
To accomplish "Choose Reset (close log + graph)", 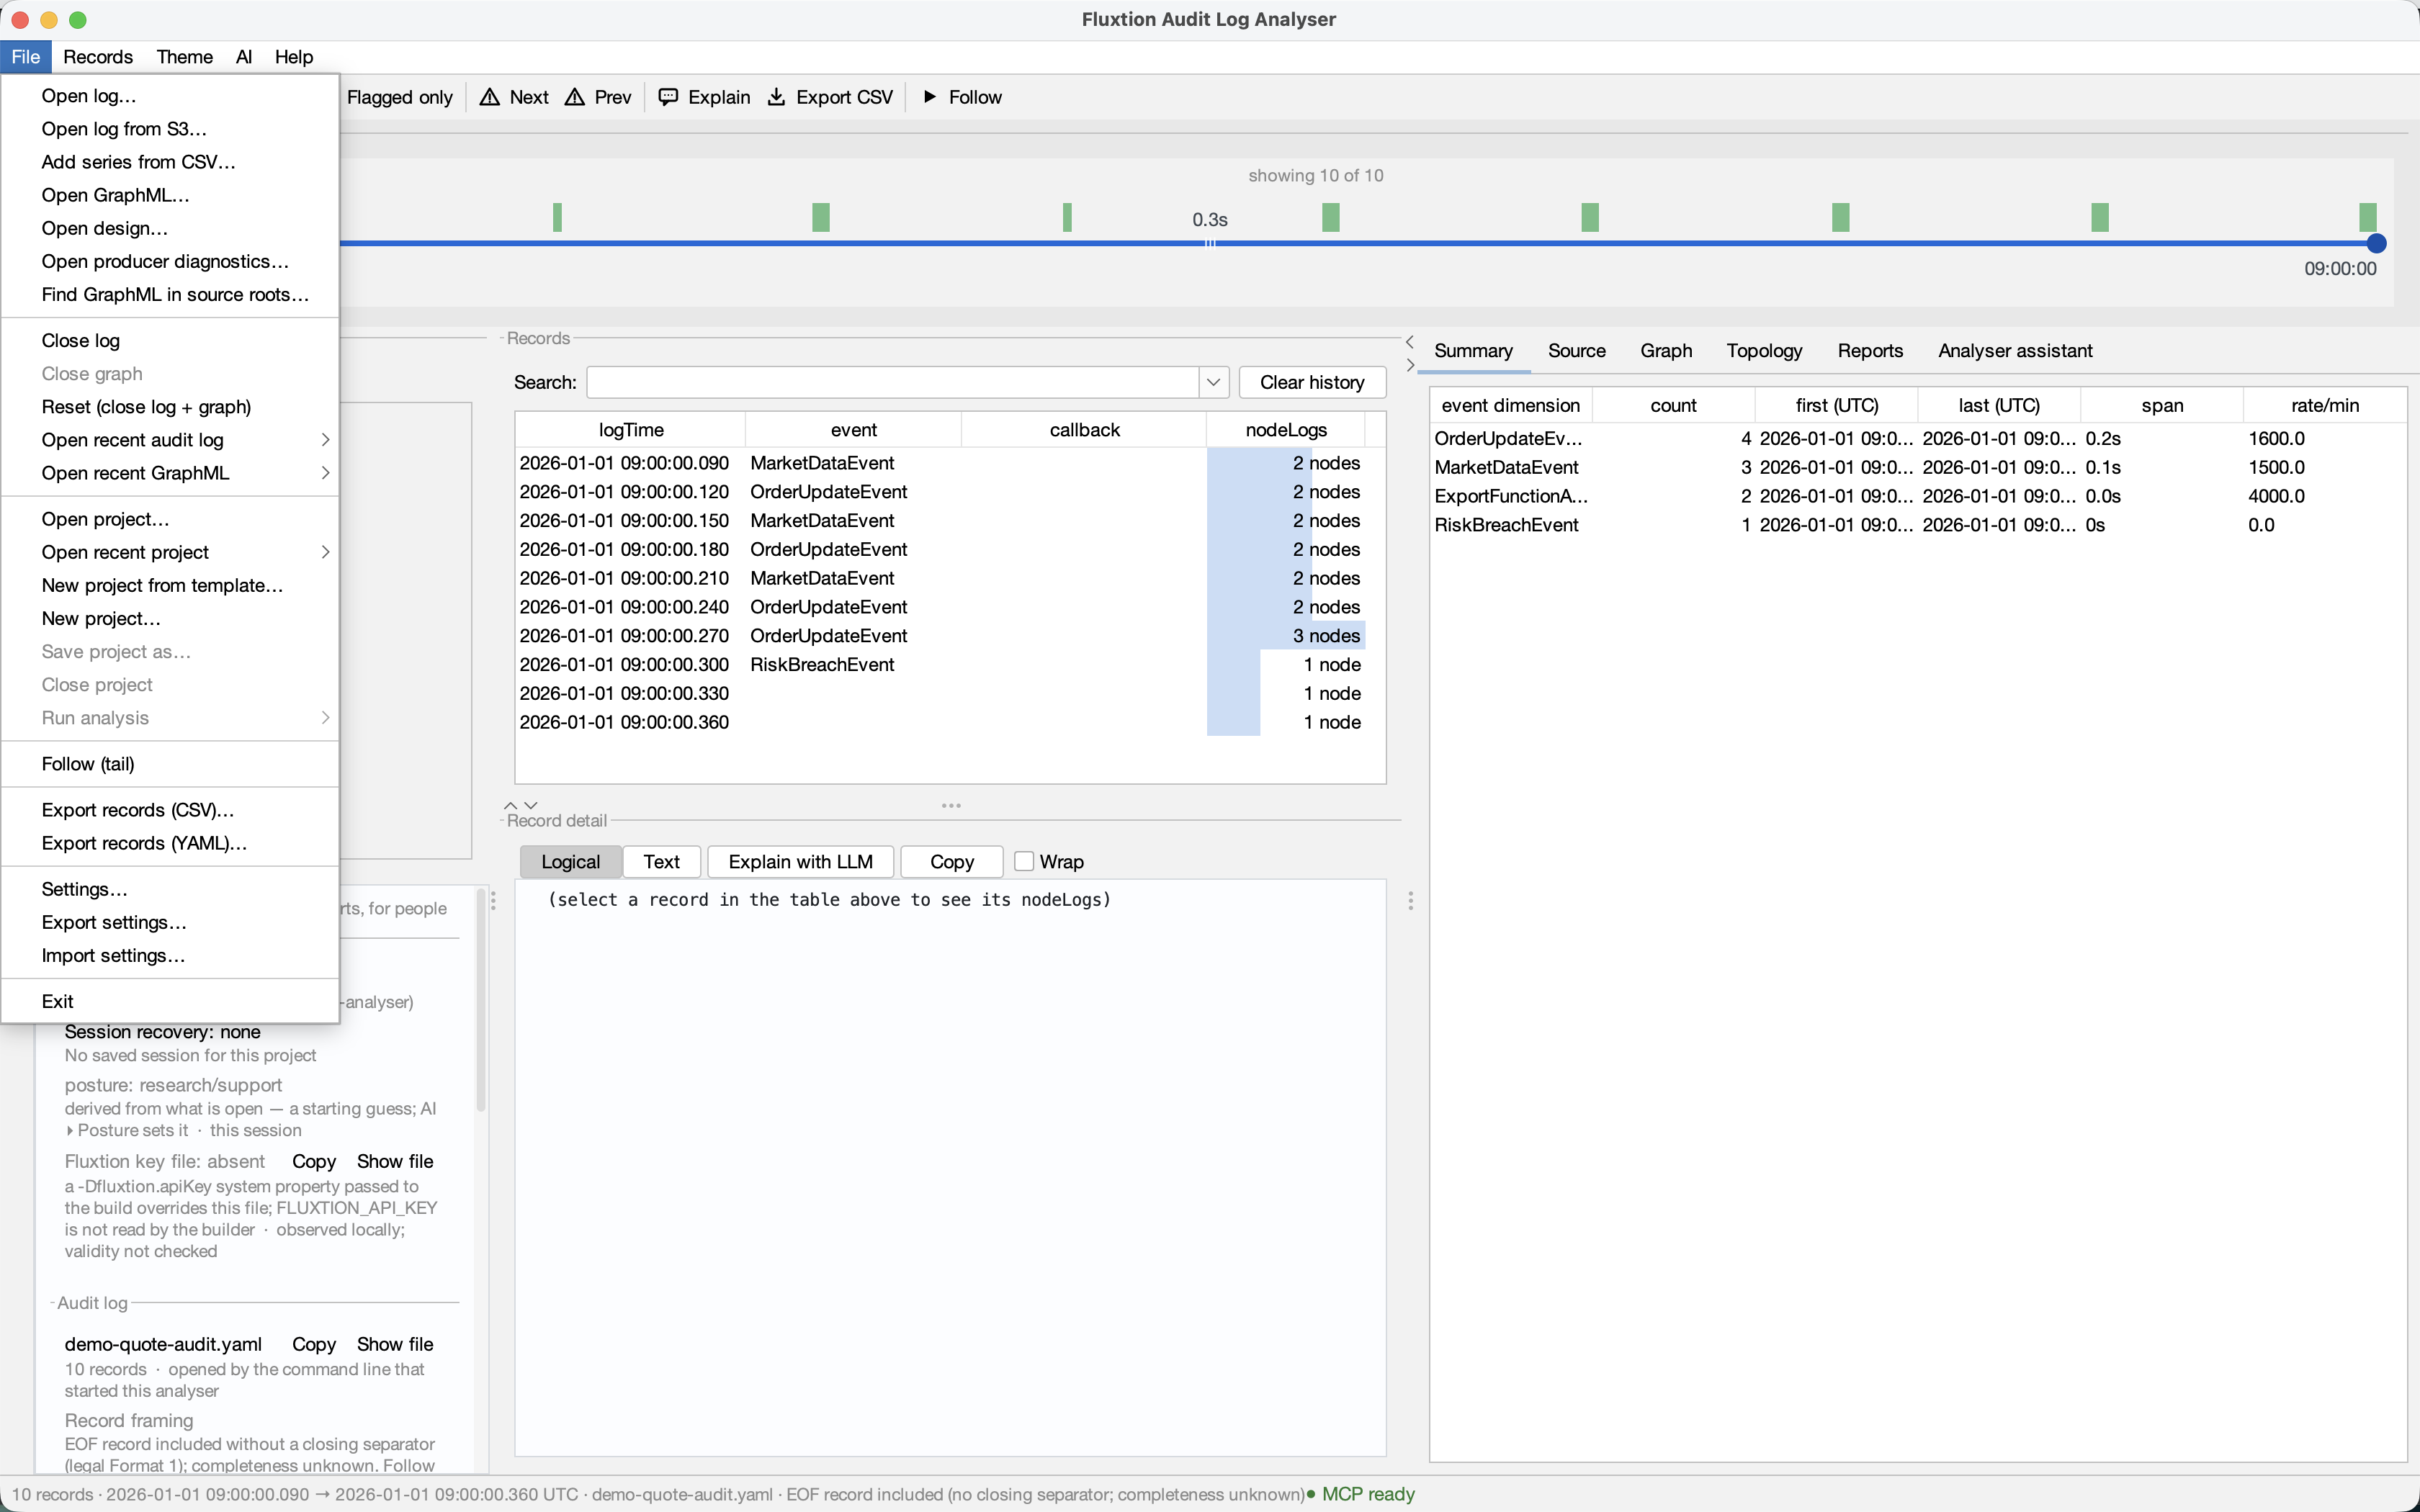I will [170, 407].
